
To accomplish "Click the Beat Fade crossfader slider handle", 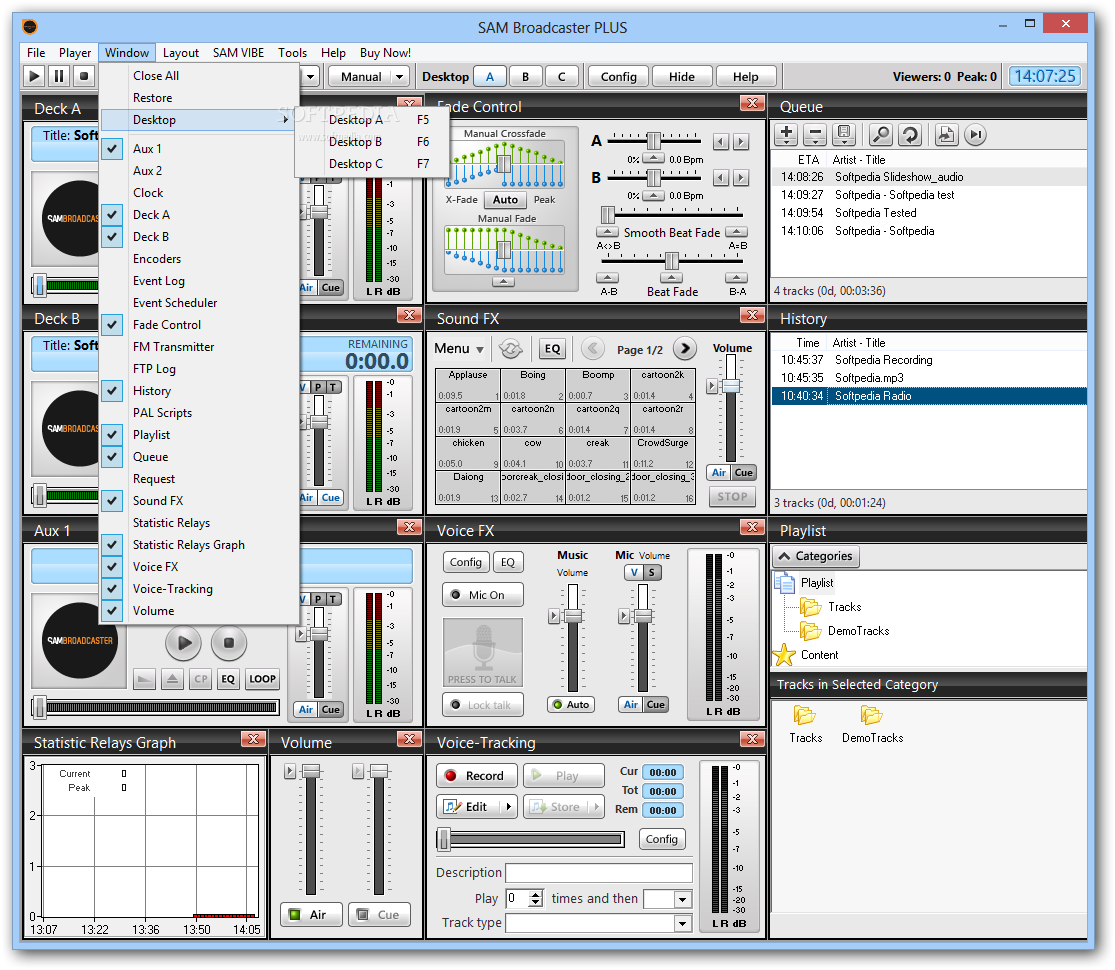I will tap(671, 261).
